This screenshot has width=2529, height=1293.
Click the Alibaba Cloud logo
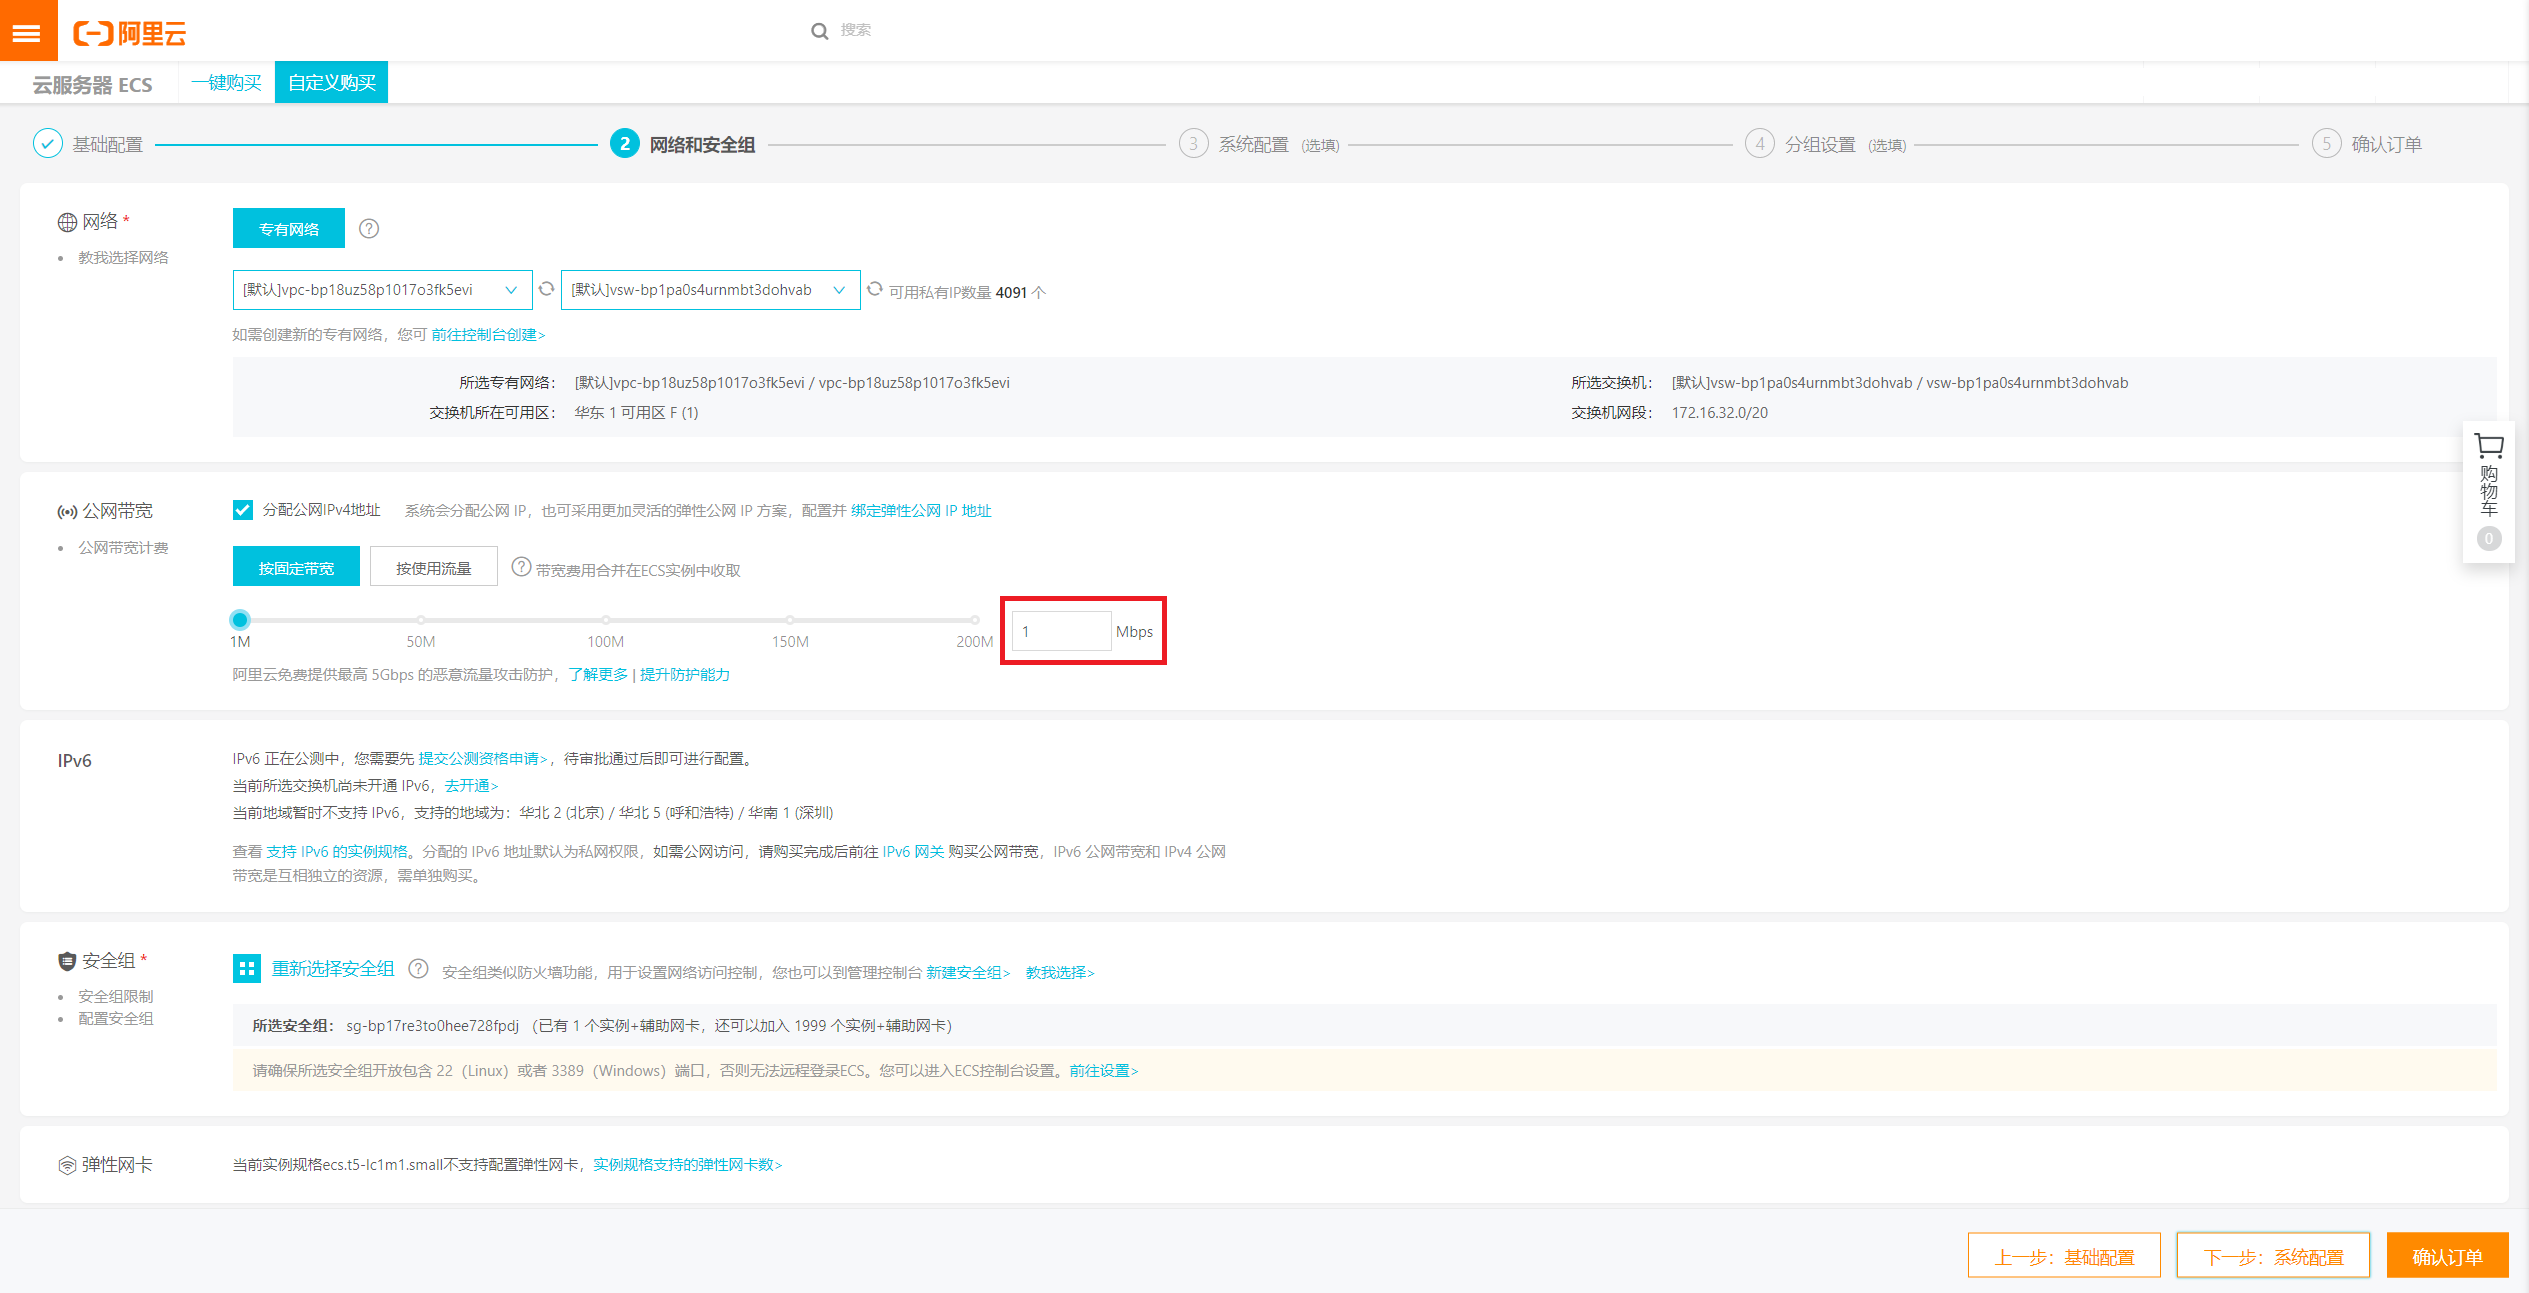(130, 33)
